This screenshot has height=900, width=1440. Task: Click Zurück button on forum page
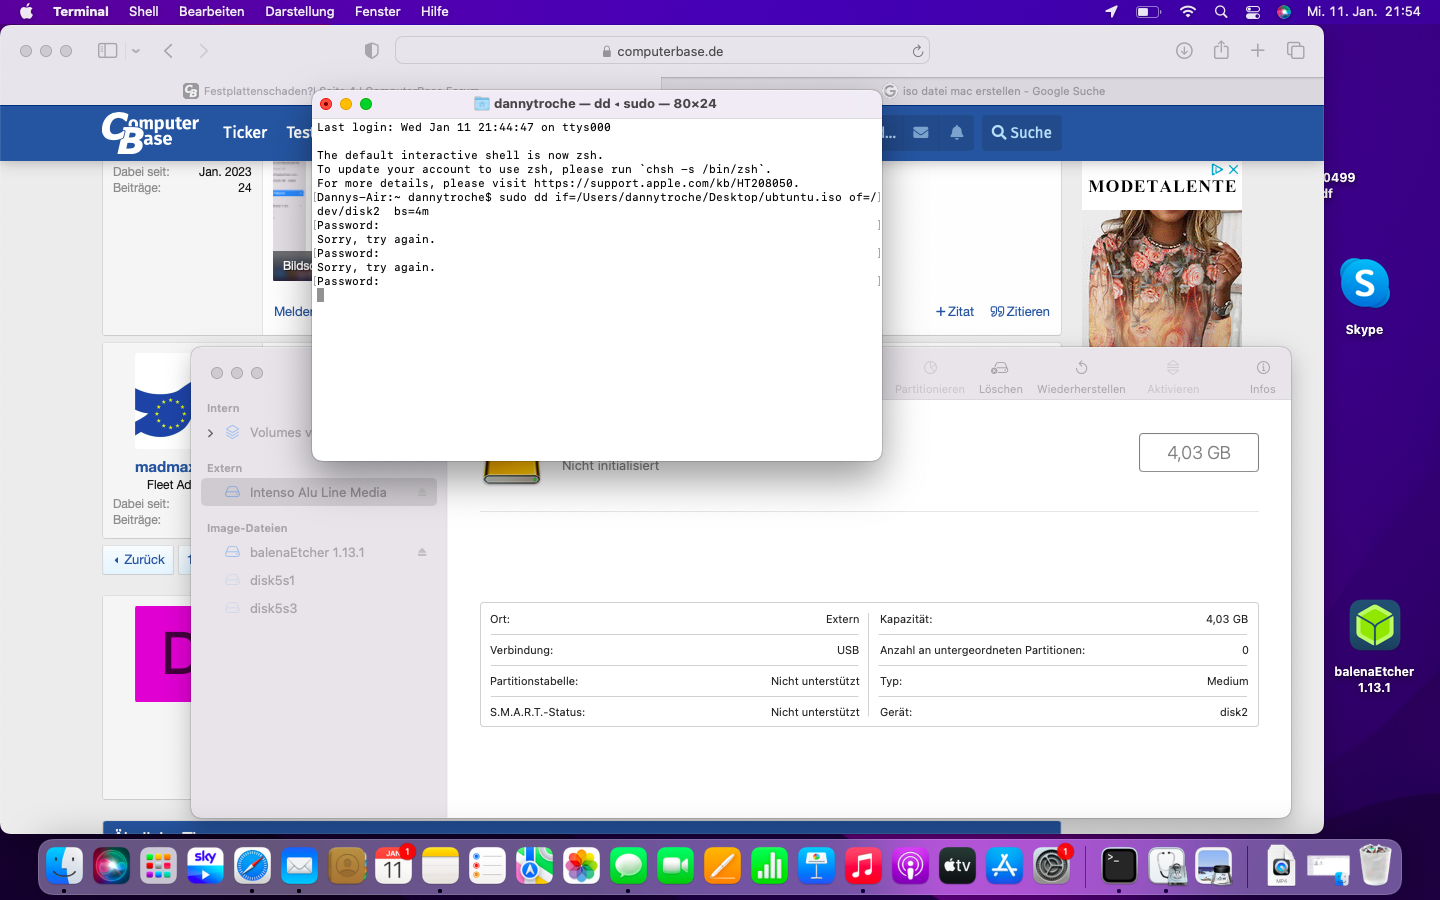[x=139, y=560]
